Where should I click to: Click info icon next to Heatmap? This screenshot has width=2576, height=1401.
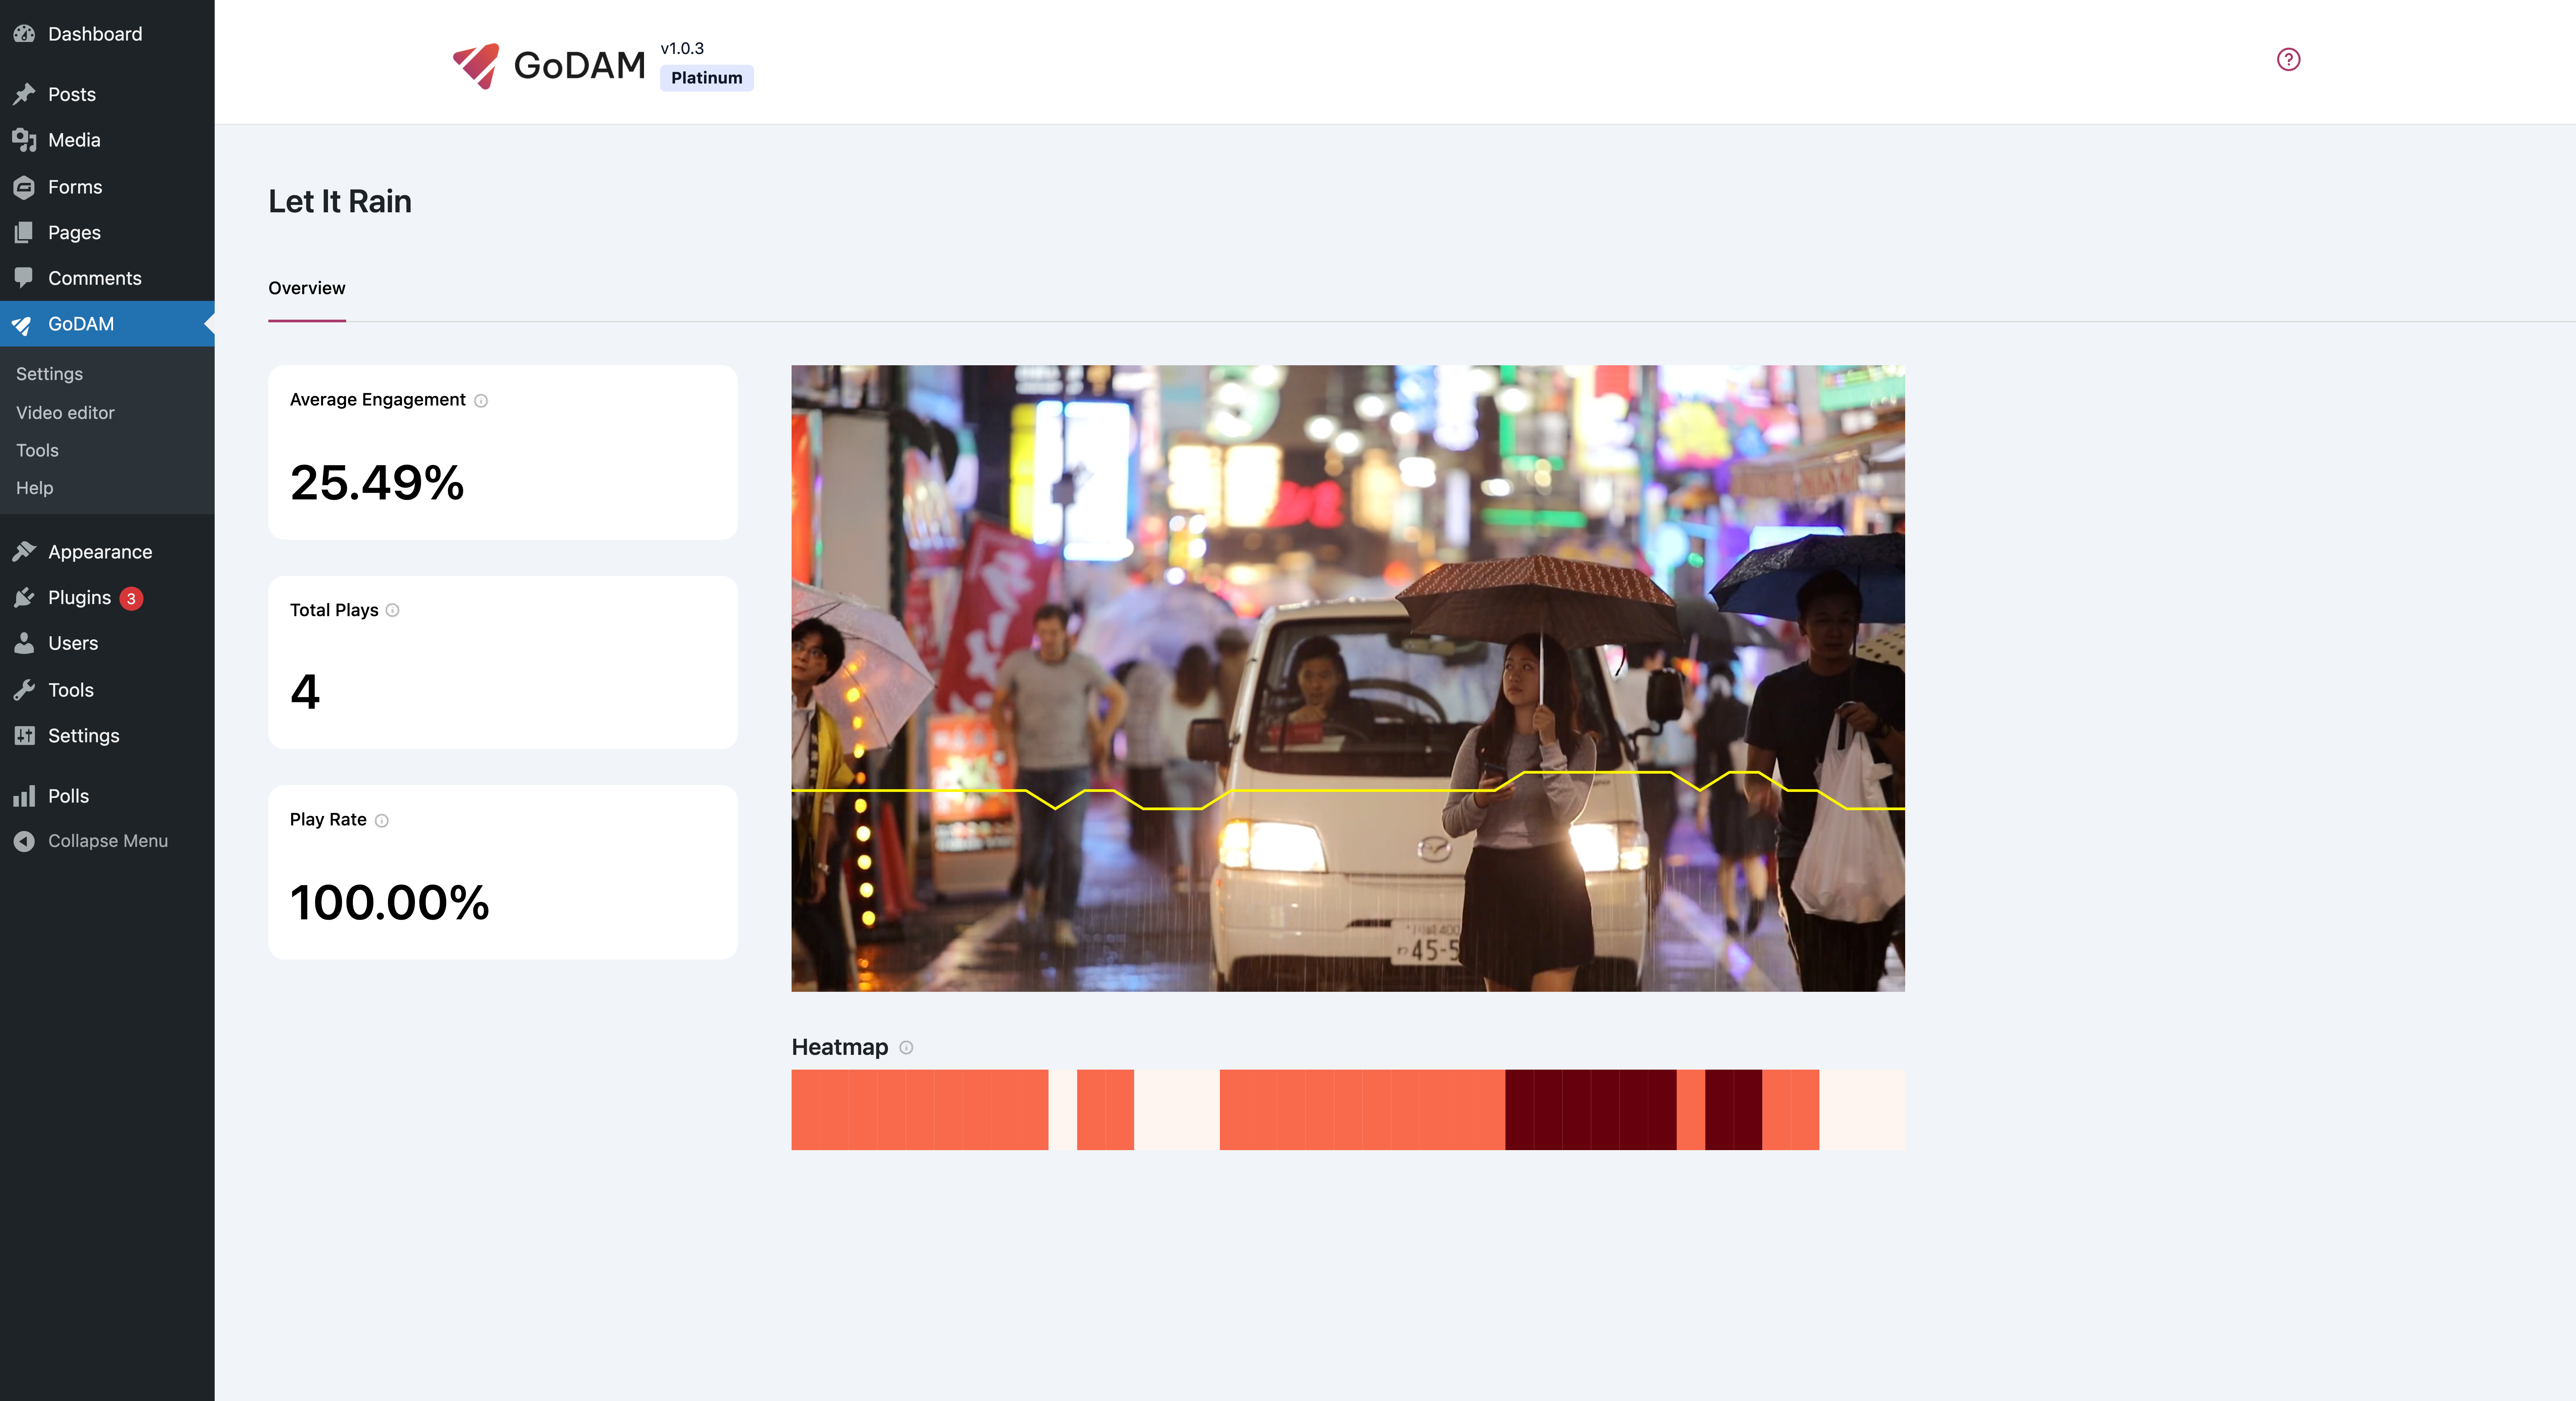click(906, 1048)
